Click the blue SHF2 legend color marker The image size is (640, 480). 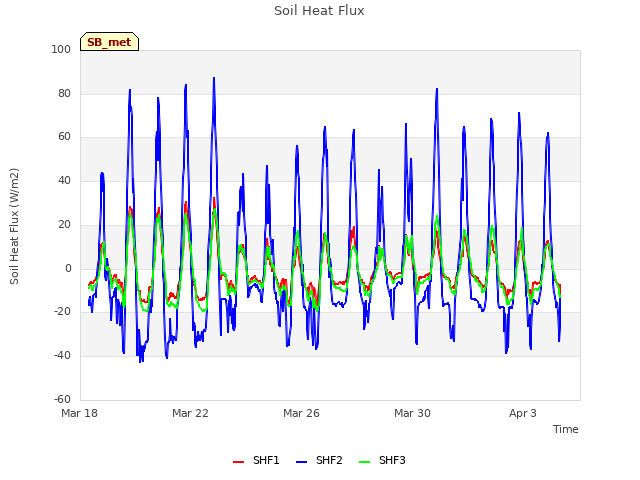301,462
